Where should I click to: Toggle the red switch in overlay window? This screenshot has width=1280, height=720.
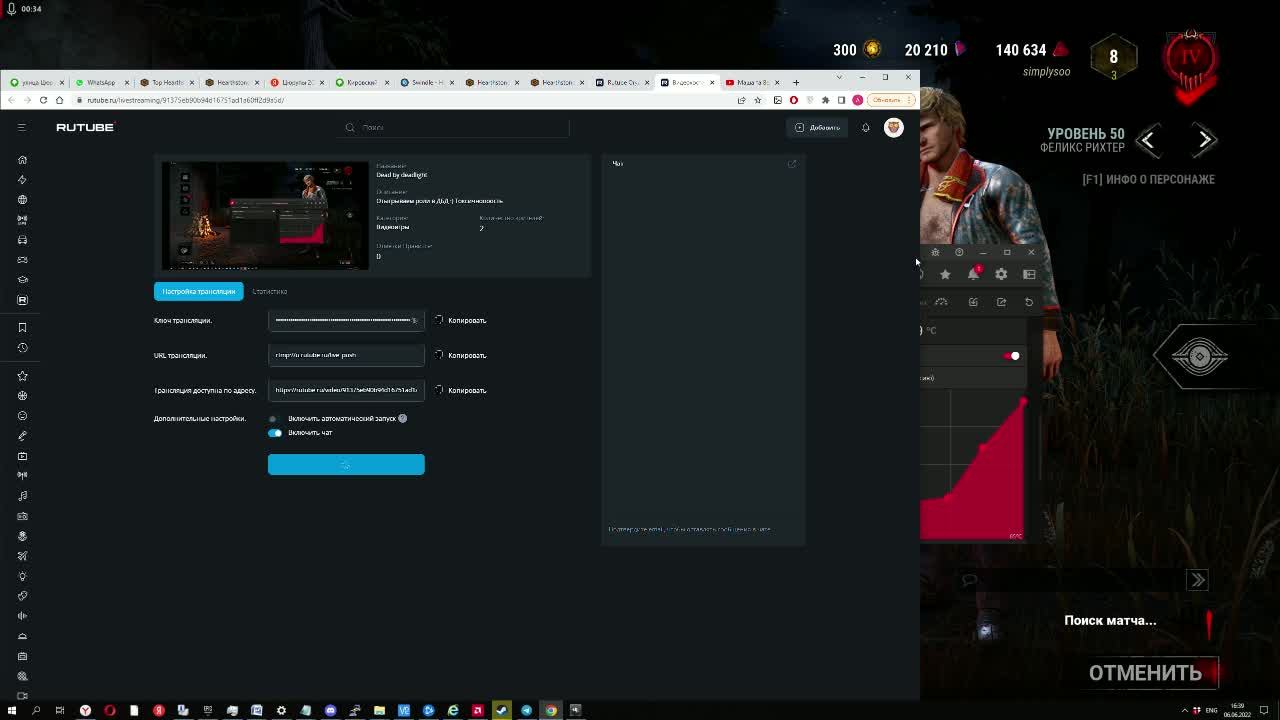pyautogui.click(x=1012, y=356)
